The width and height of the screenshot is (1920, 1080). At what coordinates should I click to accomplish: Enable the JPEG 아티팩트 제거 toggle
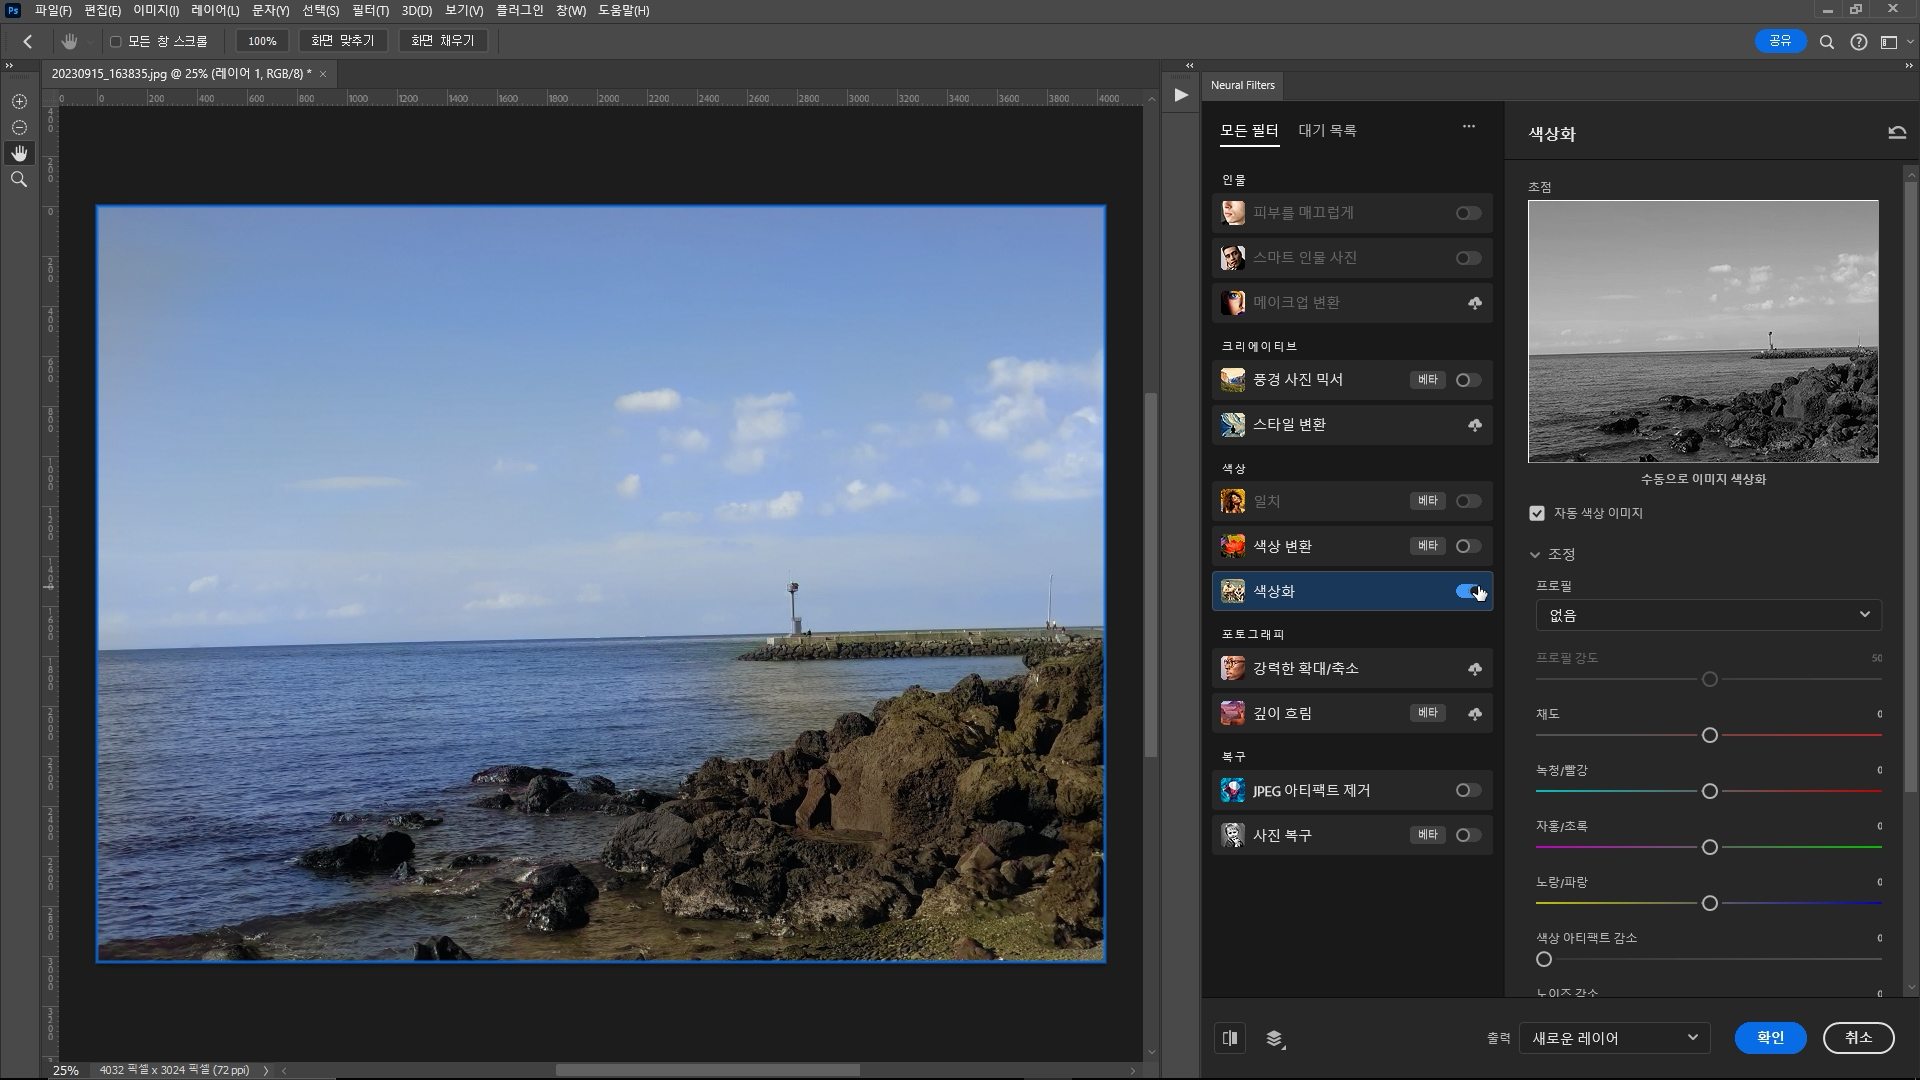(x=1468, y=790)
